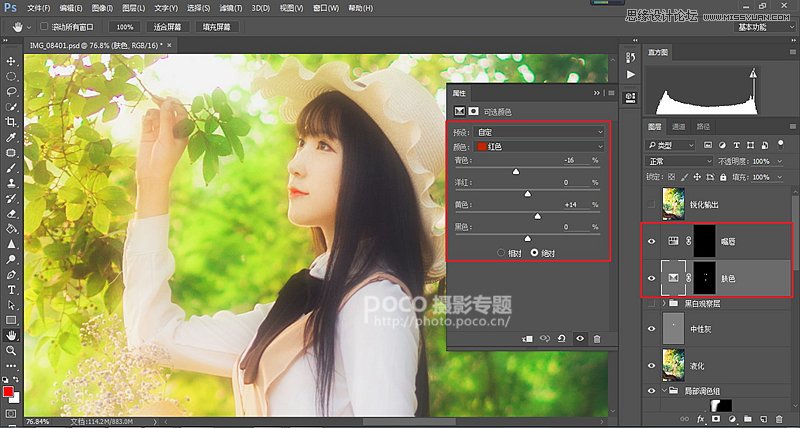Switch to the 通道 channels tab

679,127
